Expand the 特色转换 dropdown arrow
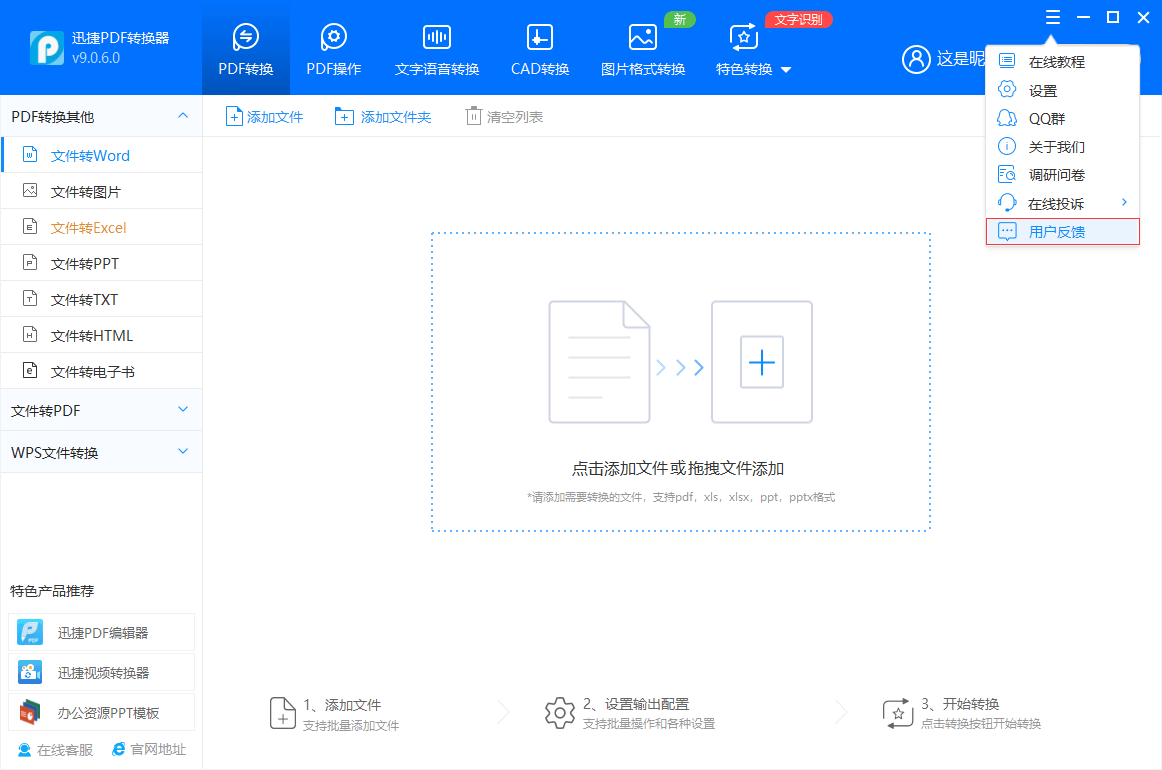Viewport: 1162px width, 770px height. pyautogui.click(x=786, y=70)
